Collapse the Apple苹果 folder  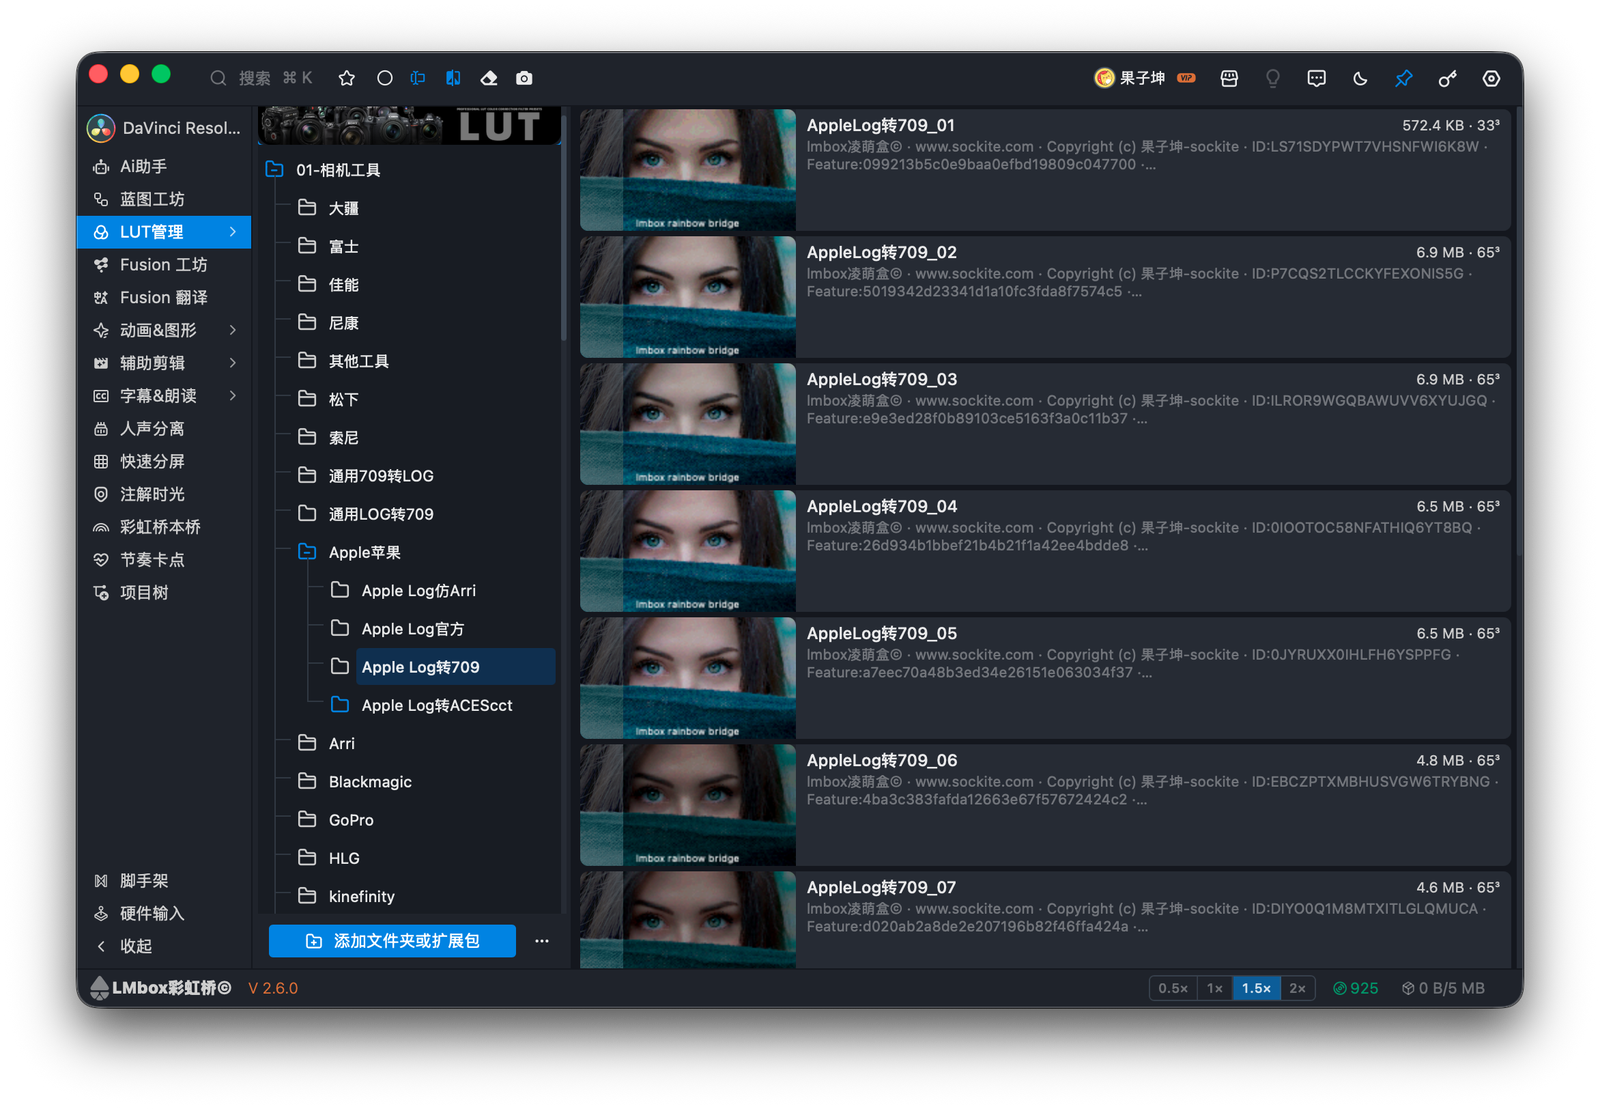pyautogui.click(x=307, y=552)
